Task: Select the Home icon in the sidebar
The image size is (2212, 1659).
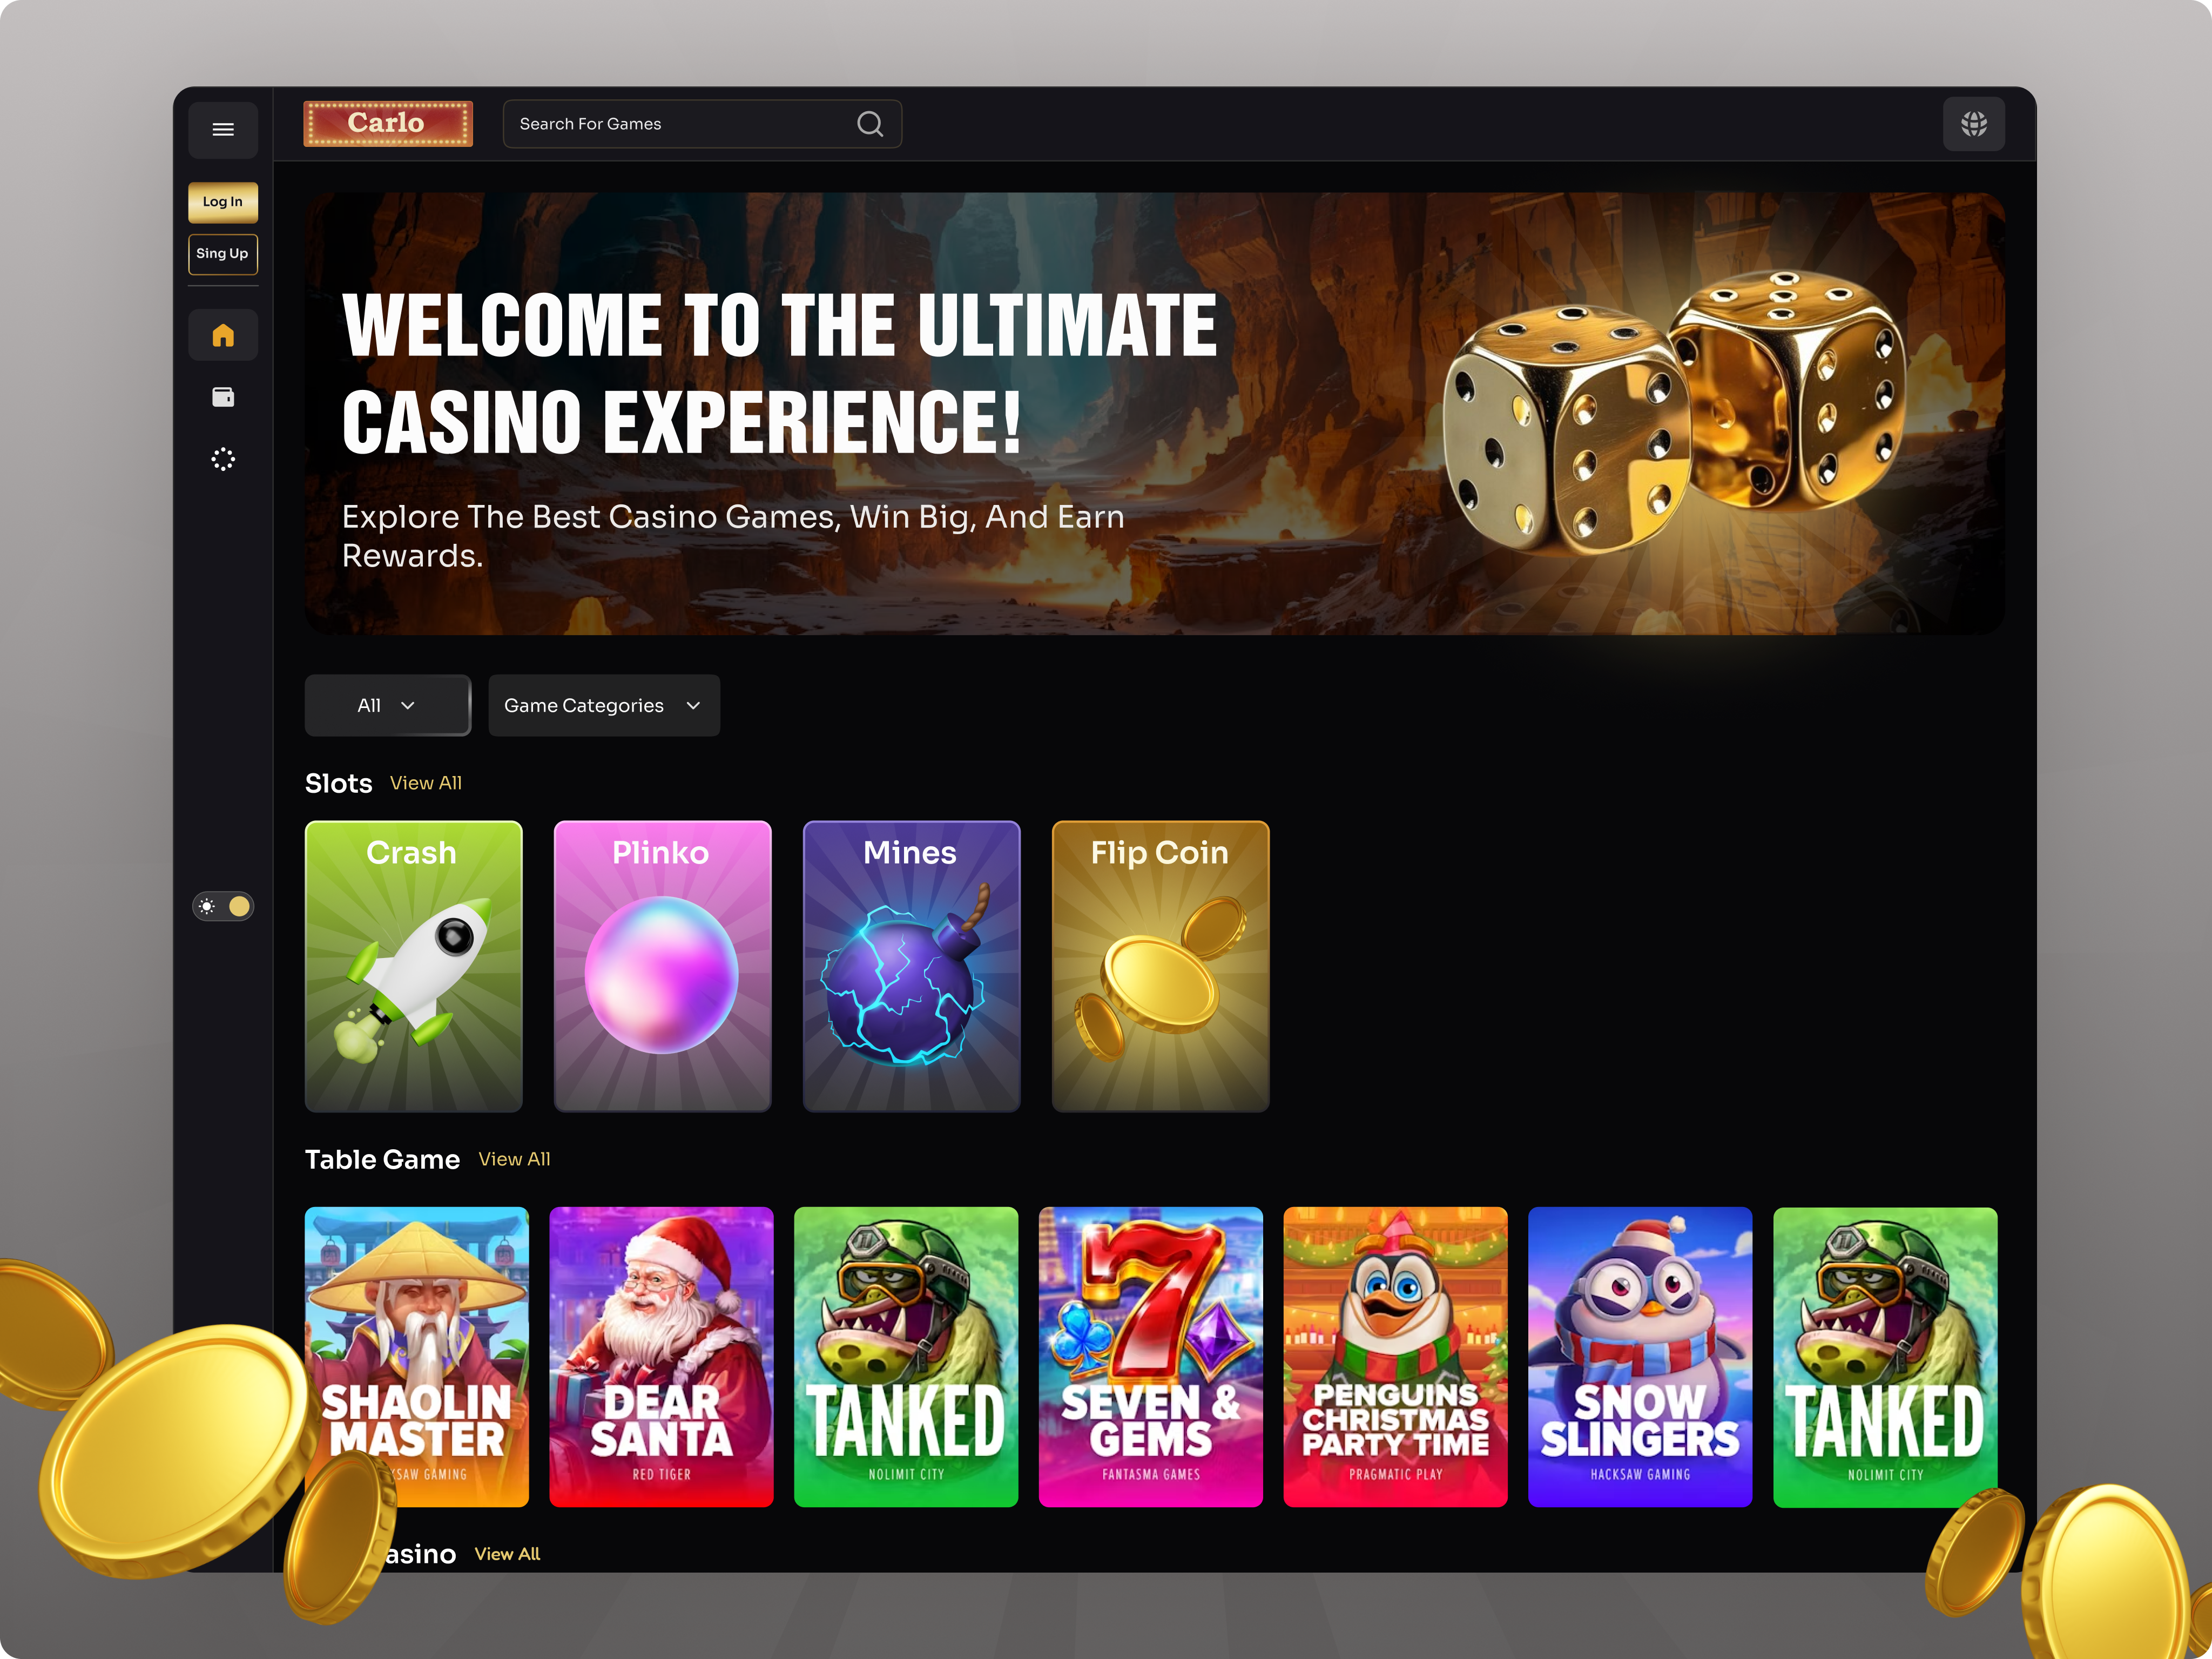Action: (223, 335)
